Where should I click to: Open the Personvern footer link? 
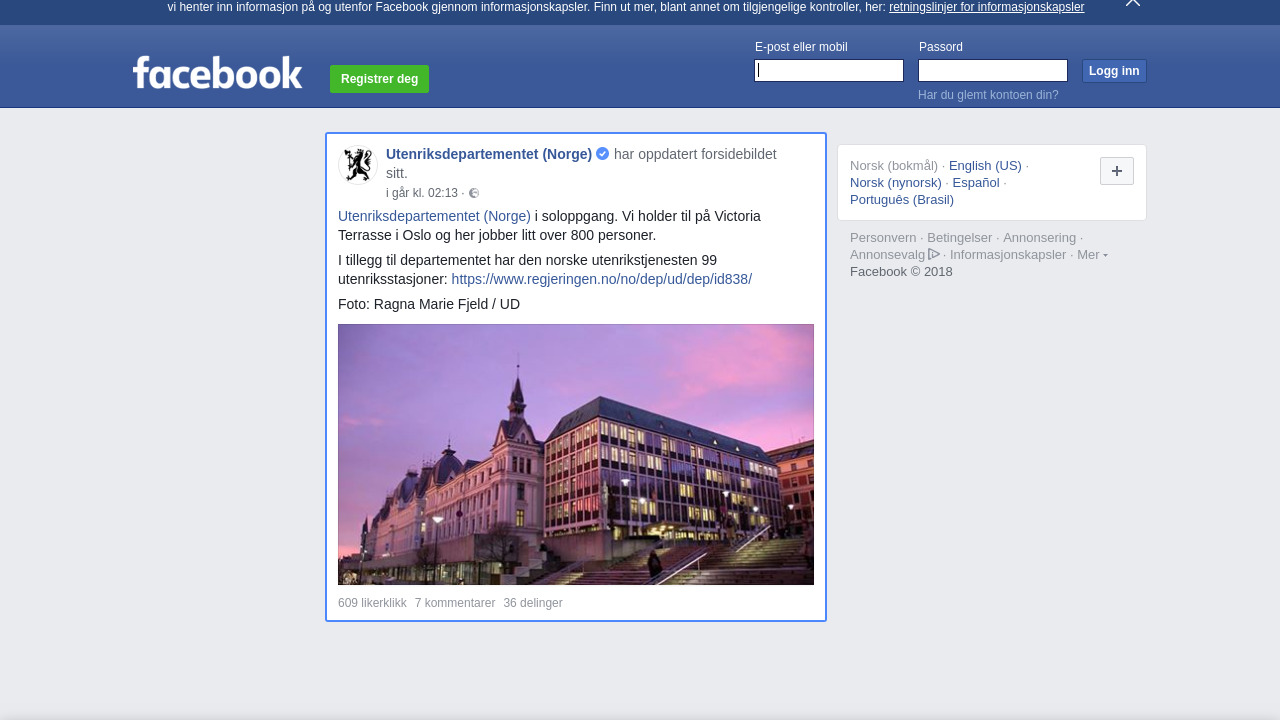pyautogui.click(x=883, y=238)
